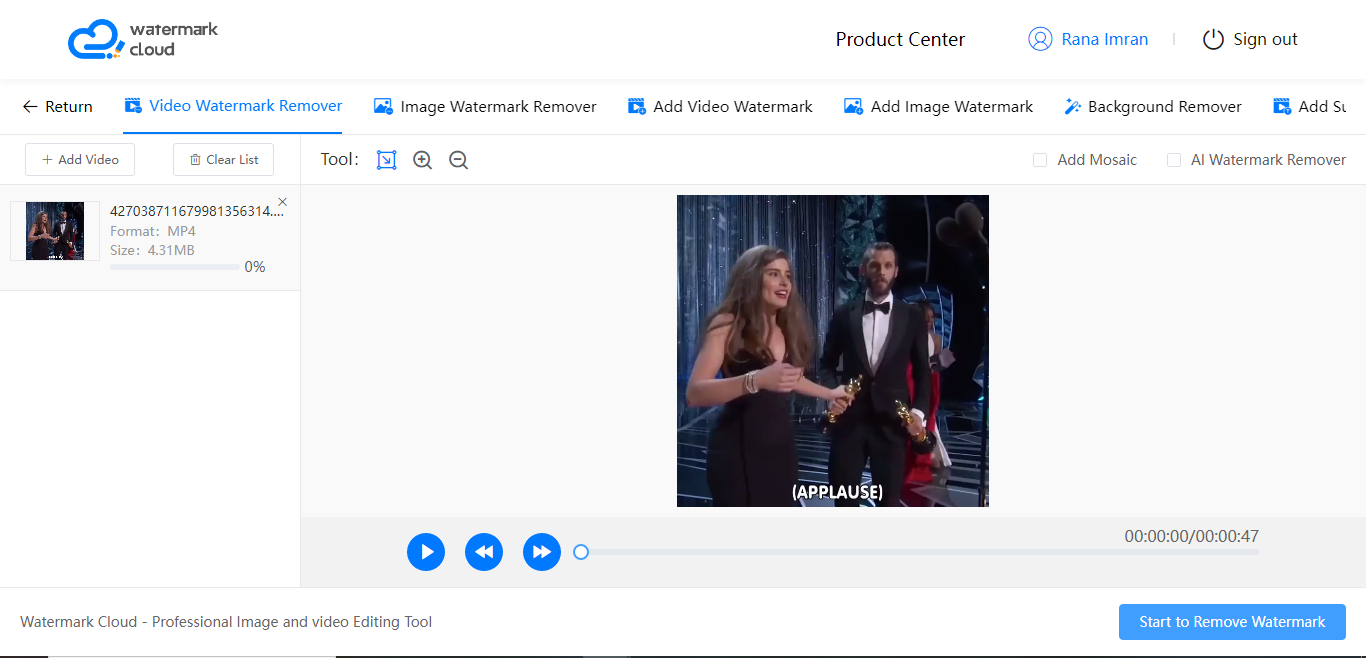Click the 0% progress bar of the video

[175, 267]
